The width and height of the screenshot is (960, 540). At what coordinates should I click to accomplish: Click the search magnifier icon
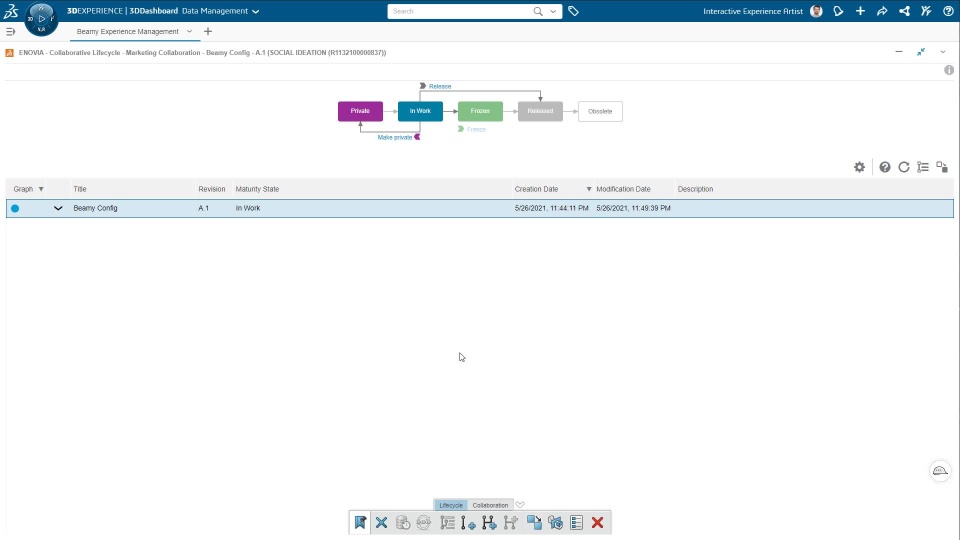click(538, 11)
